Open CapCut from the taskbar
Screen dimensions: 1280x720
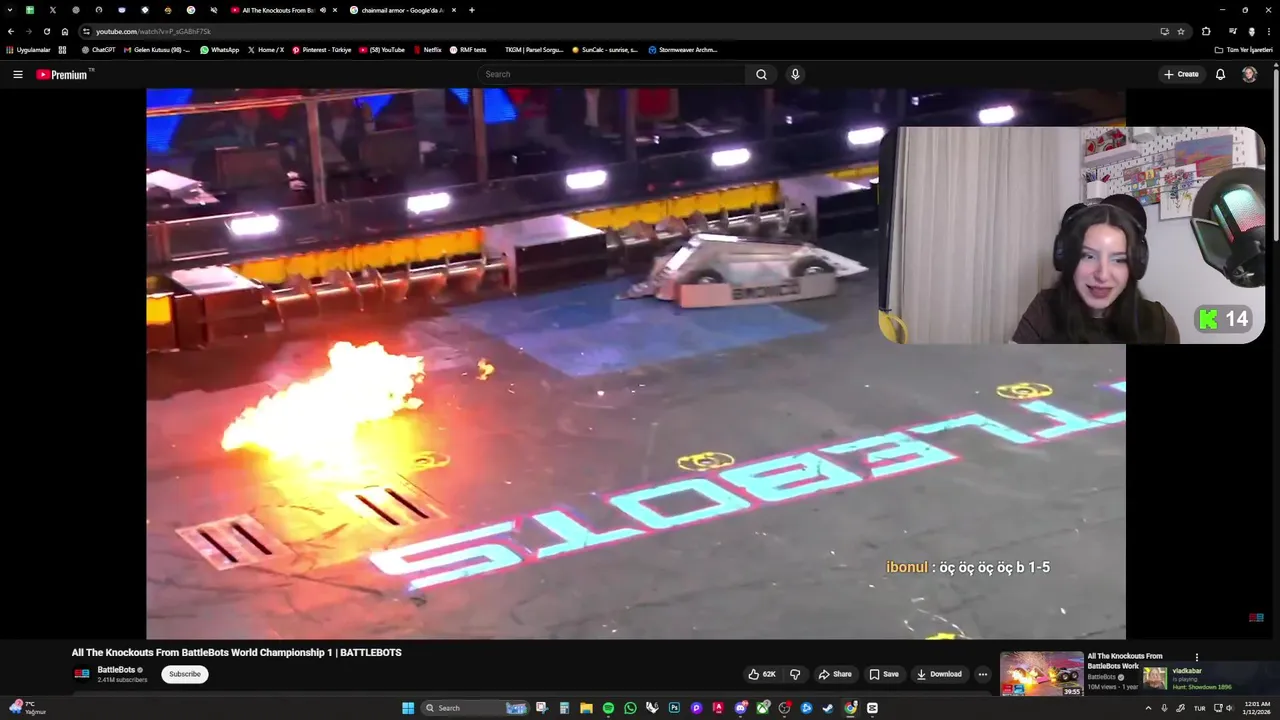pos(872,708)
